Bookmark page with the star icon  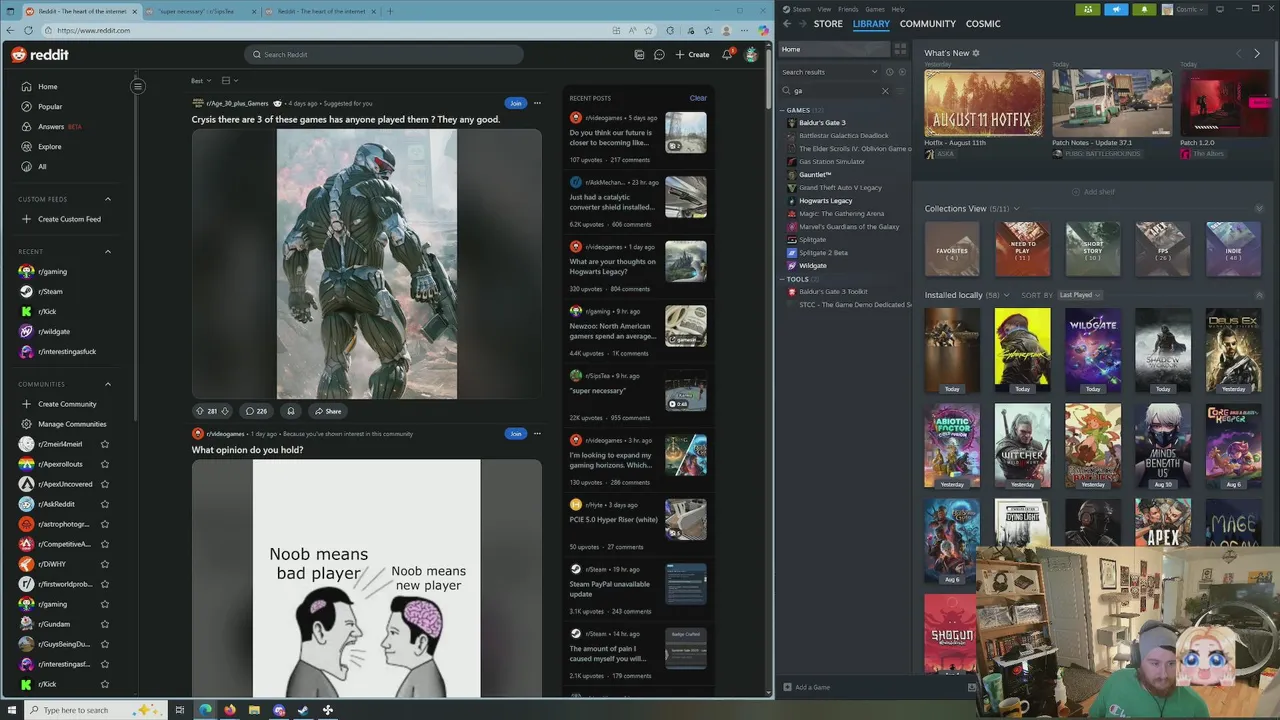(x=648, y=30)
